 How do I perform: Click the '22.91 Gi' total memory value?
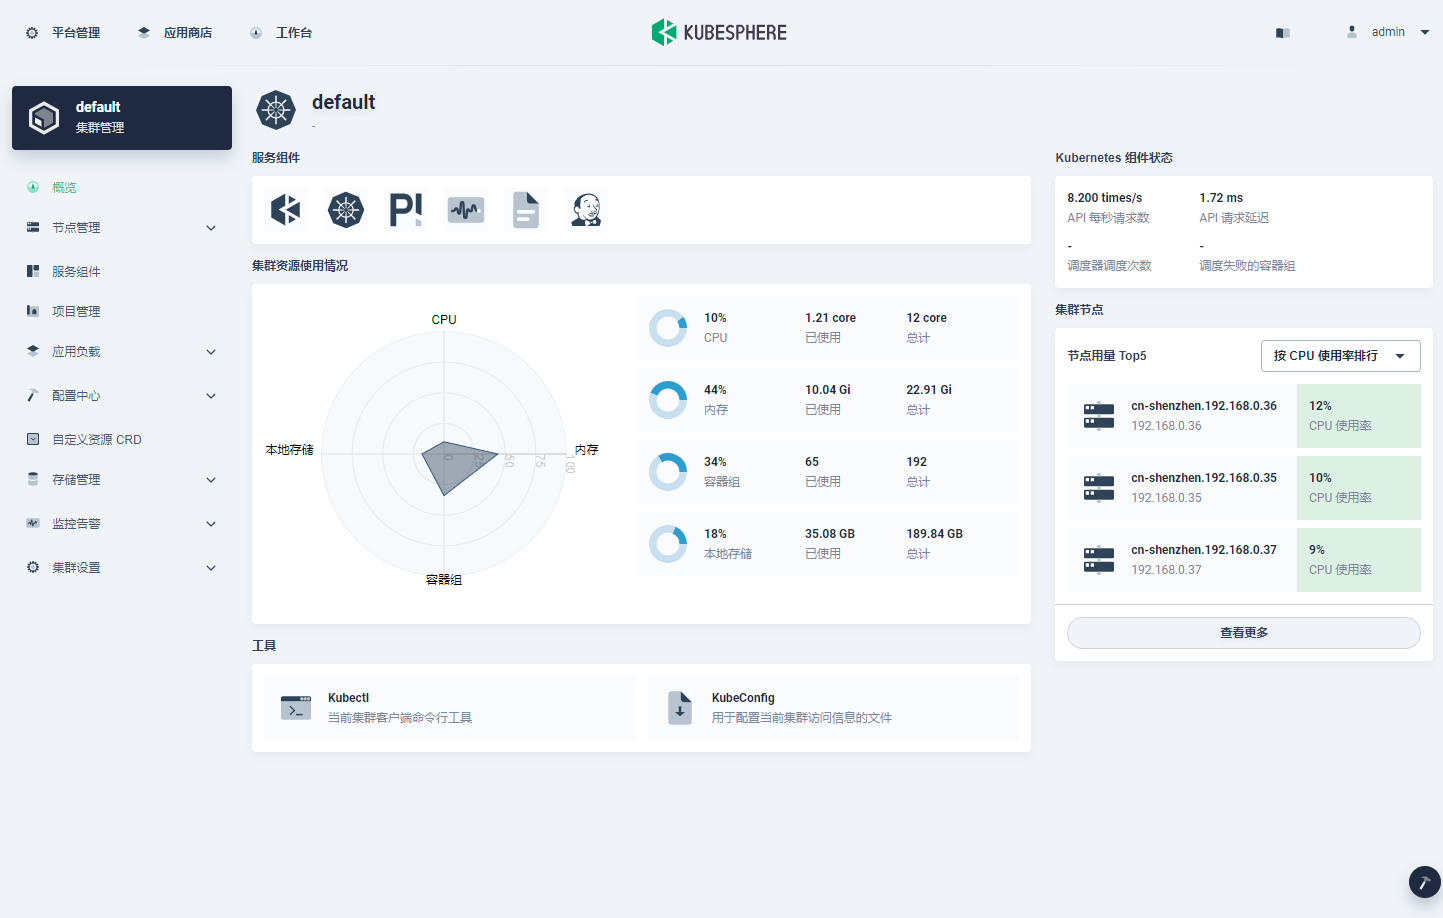[929, 390]
